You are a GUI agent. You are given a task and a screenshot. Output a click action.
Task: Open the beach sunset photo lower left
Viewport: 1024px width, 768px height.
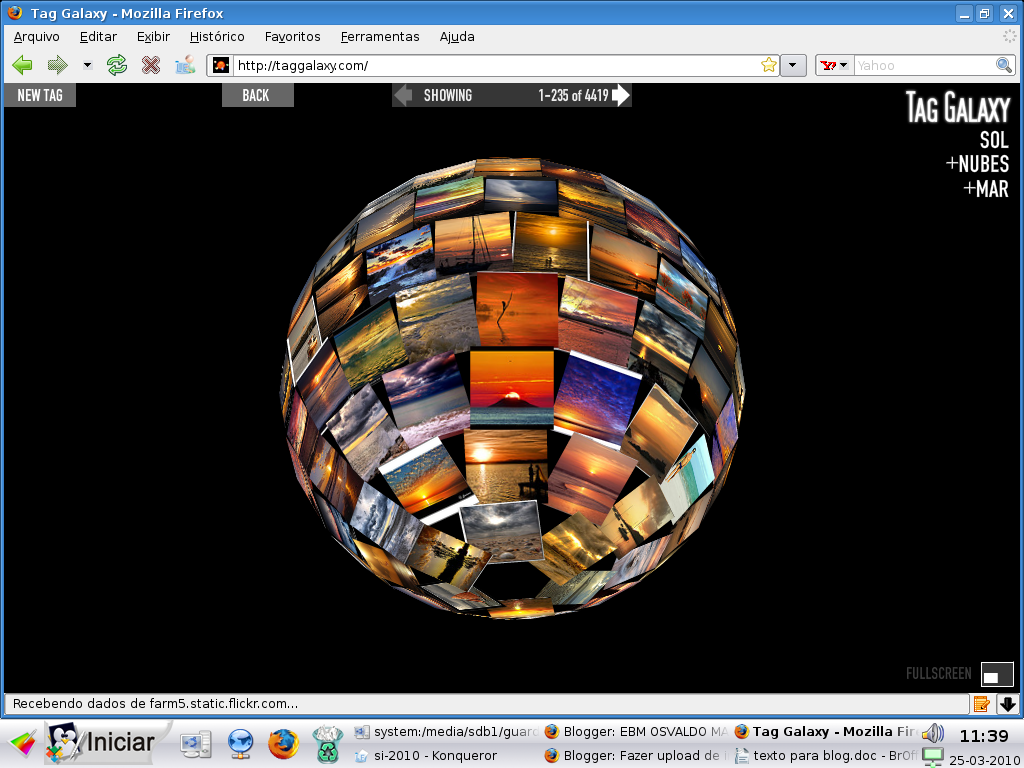pyautogui.click(x=426, y=480)
